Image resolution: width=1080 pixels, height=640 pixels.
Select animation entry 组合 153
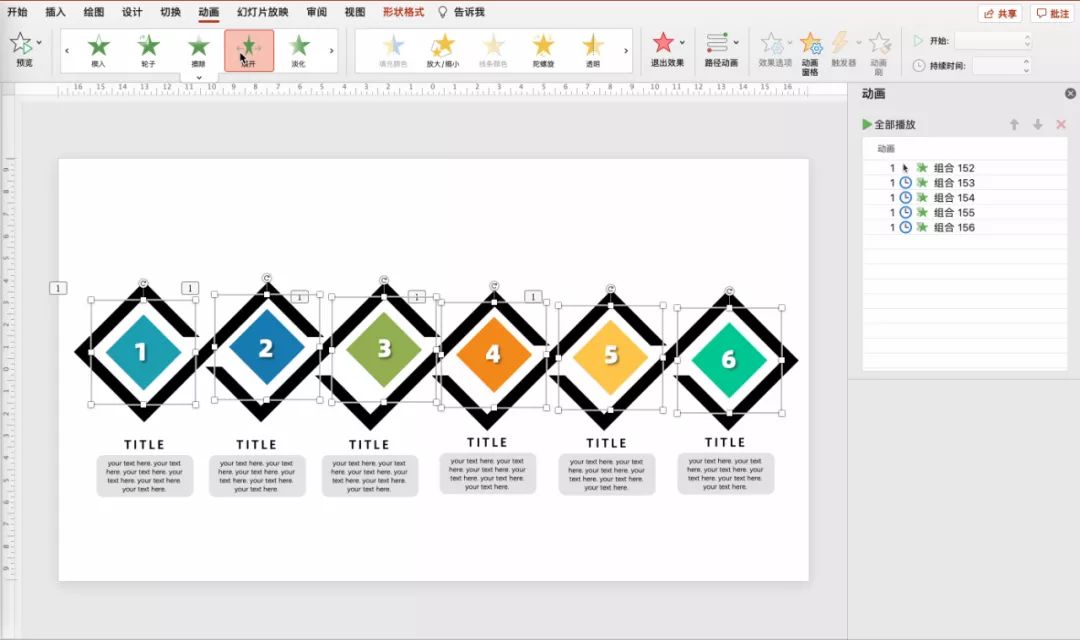(x=964, y=183)
